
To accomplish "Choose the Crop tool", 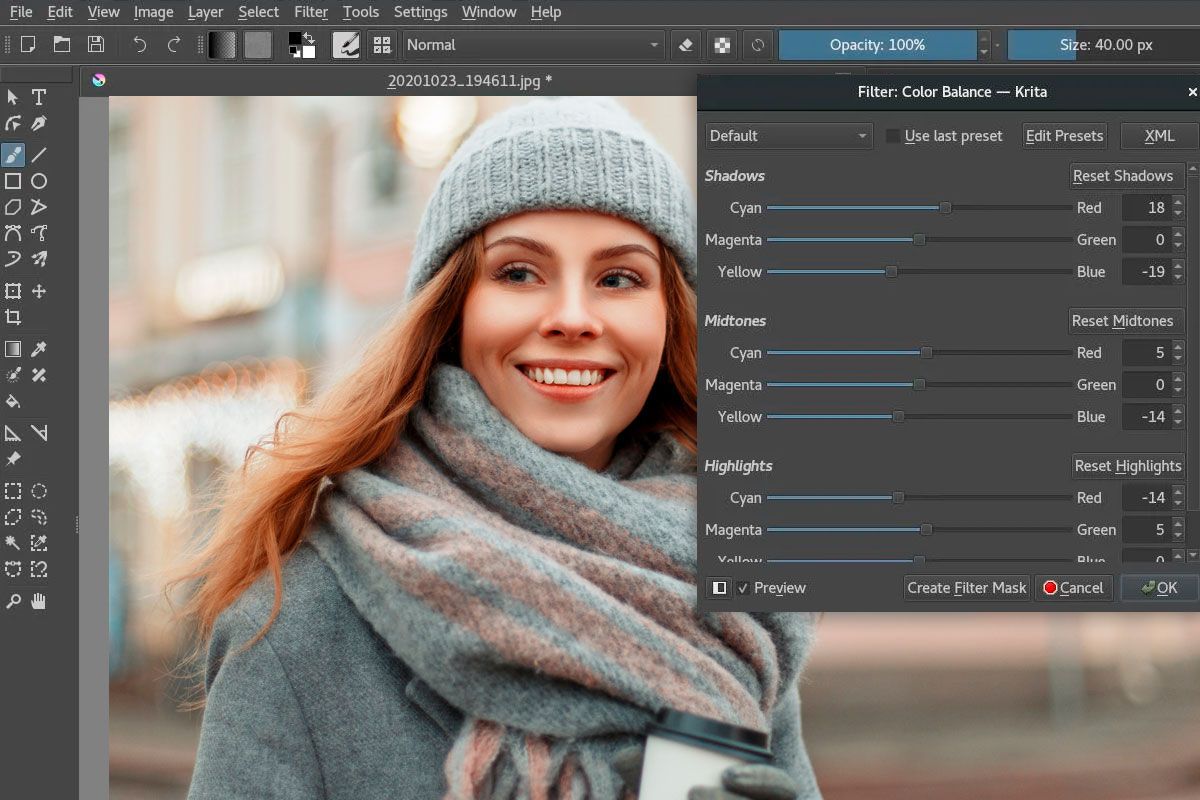I will (13, 317).
